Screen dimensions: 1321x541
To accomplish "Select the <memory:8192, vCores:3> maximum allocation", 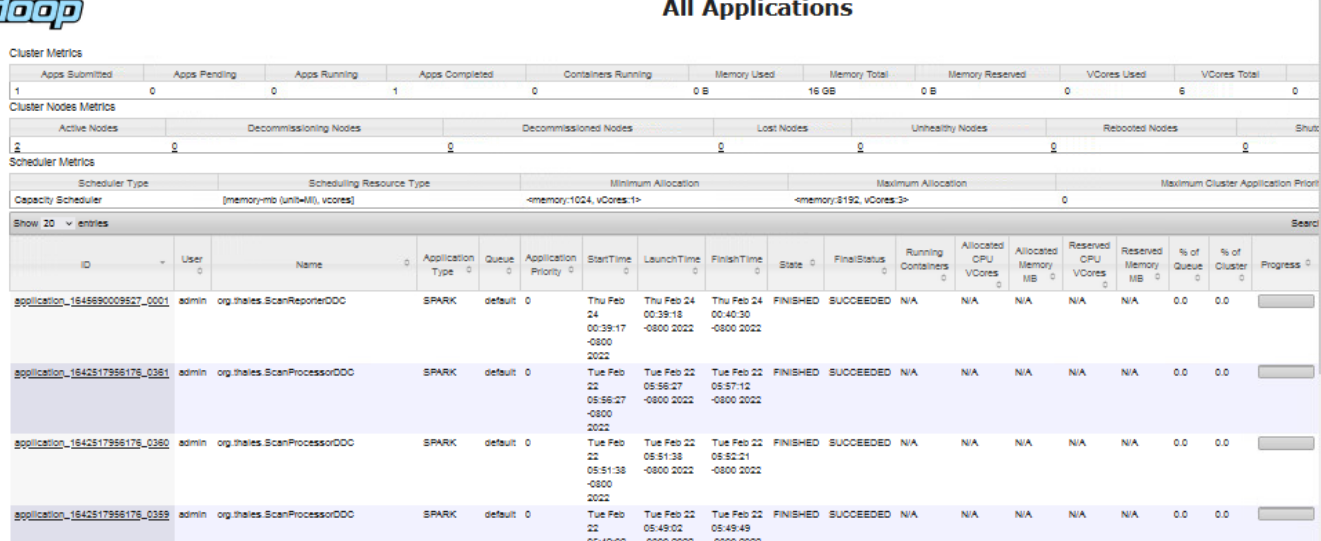I will point(852,200).
